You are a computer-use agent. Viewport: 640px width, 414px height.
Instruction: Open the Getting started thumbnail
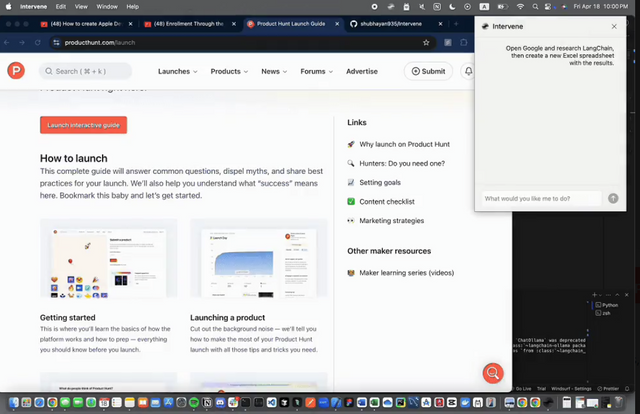pyautogui.click(x=109, y=260)
